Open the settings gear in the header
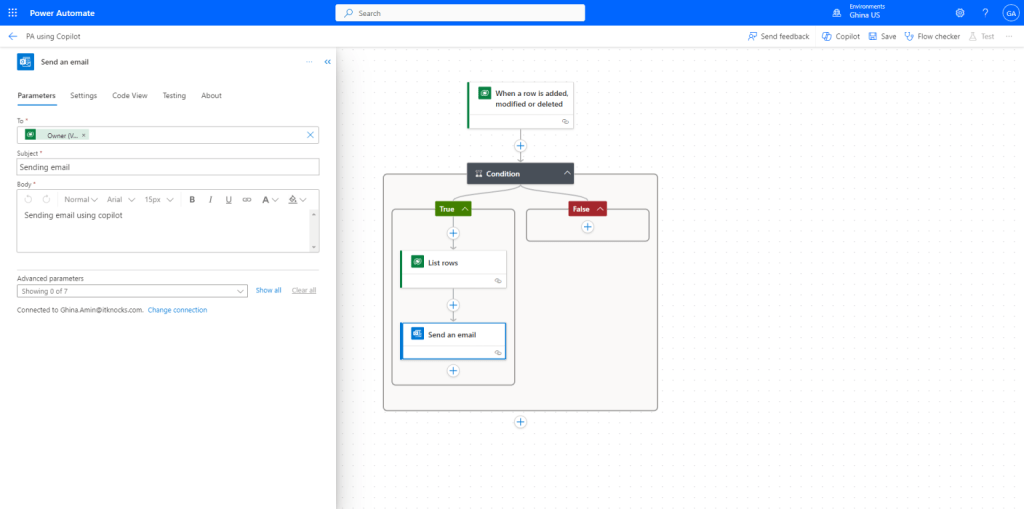Viewport: 1024px width, 509px height. coord(960,13)
